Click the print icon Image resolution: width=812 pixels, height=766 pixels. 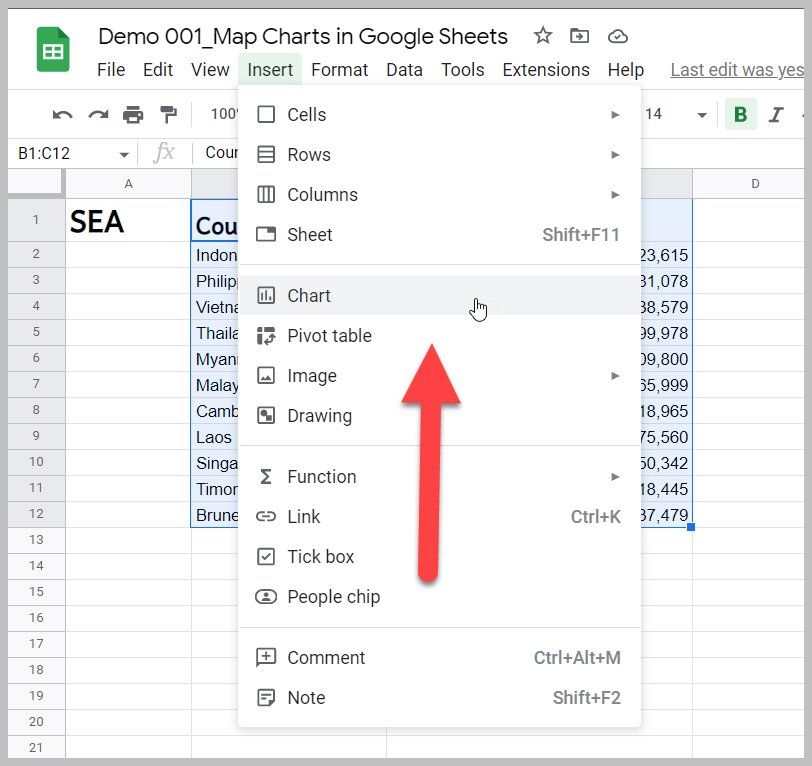tap(133, 114)
